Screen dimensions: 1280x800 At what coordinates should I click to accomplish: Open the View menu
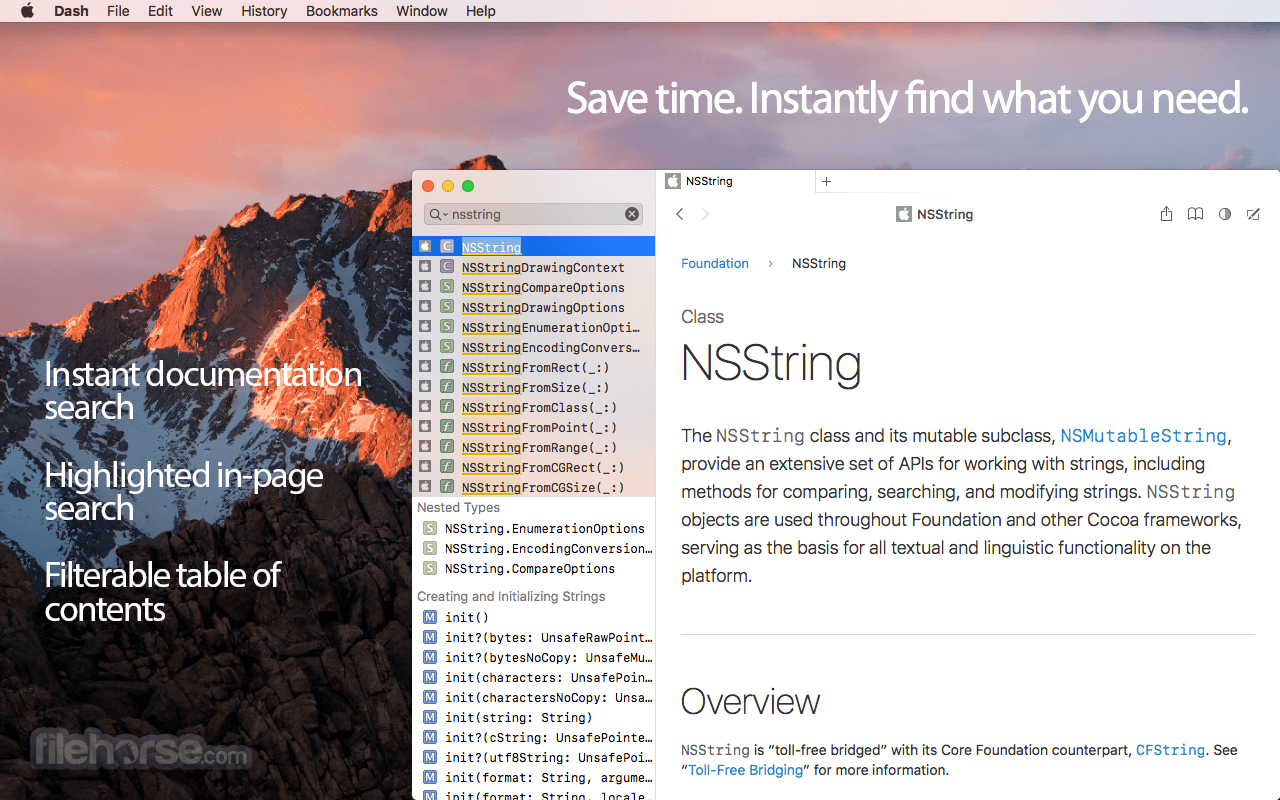(x=207, y=11)
